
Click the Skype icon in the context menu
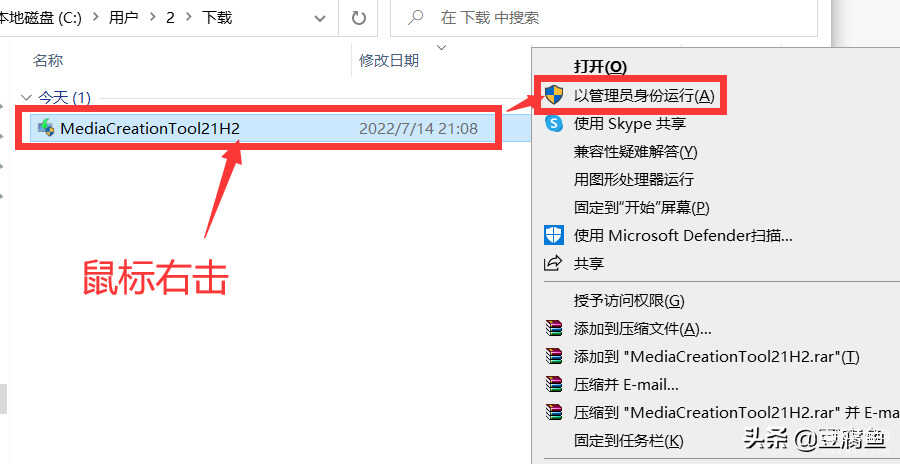[554, 123]
